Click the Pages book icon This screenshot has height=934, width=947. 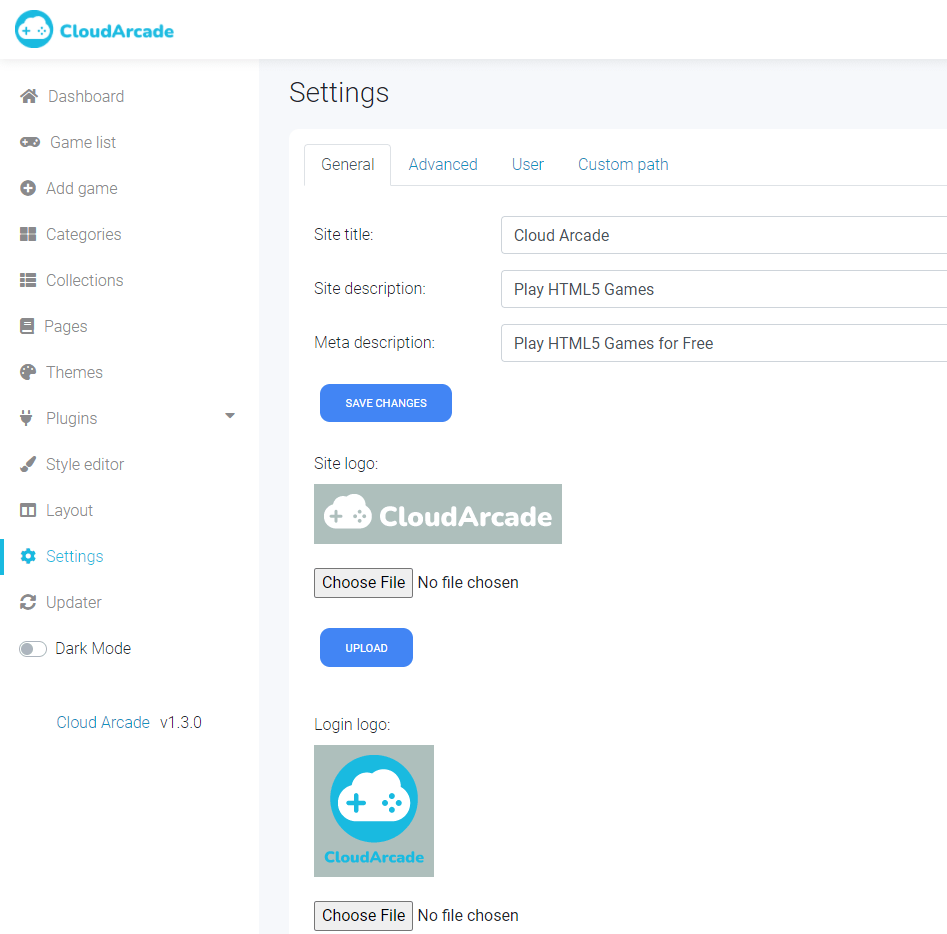coord(27,326)
